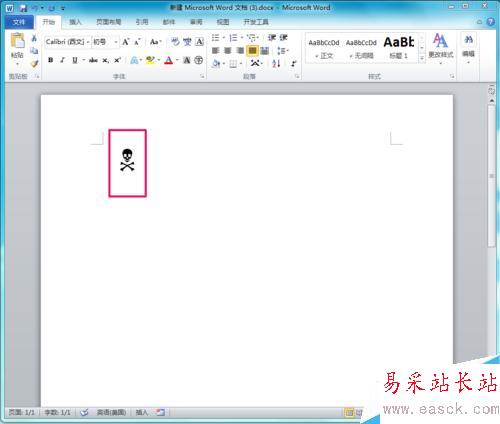
Task: Toggle highlighted Justify alignment button
Action: point(252,51)
